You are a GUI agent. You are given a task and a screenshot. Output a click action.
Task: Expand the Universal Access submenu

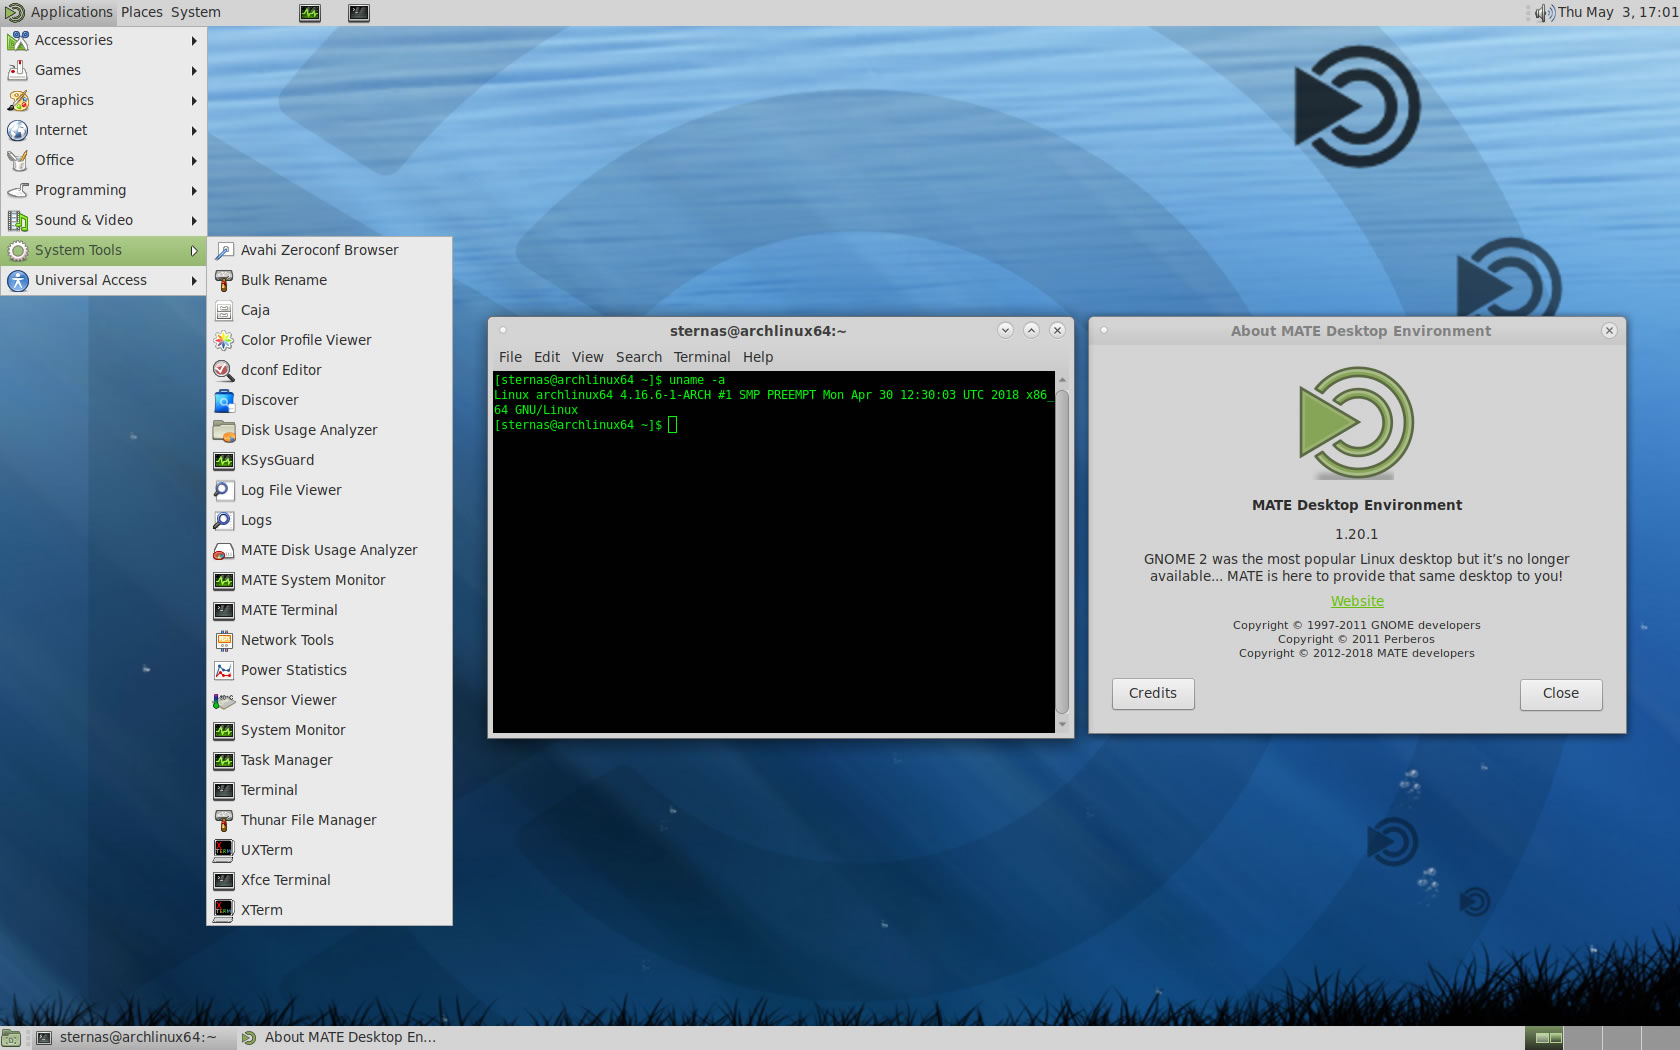(103, 280)
